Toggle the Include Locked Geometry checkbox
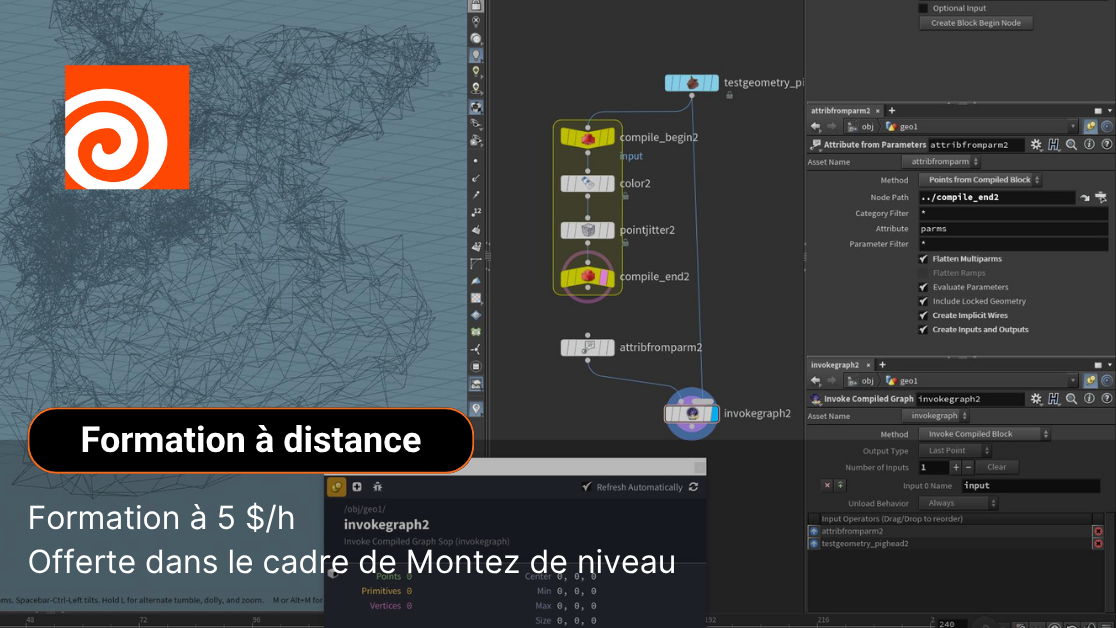Screen dimensions: 1116x628 (923, 302)
